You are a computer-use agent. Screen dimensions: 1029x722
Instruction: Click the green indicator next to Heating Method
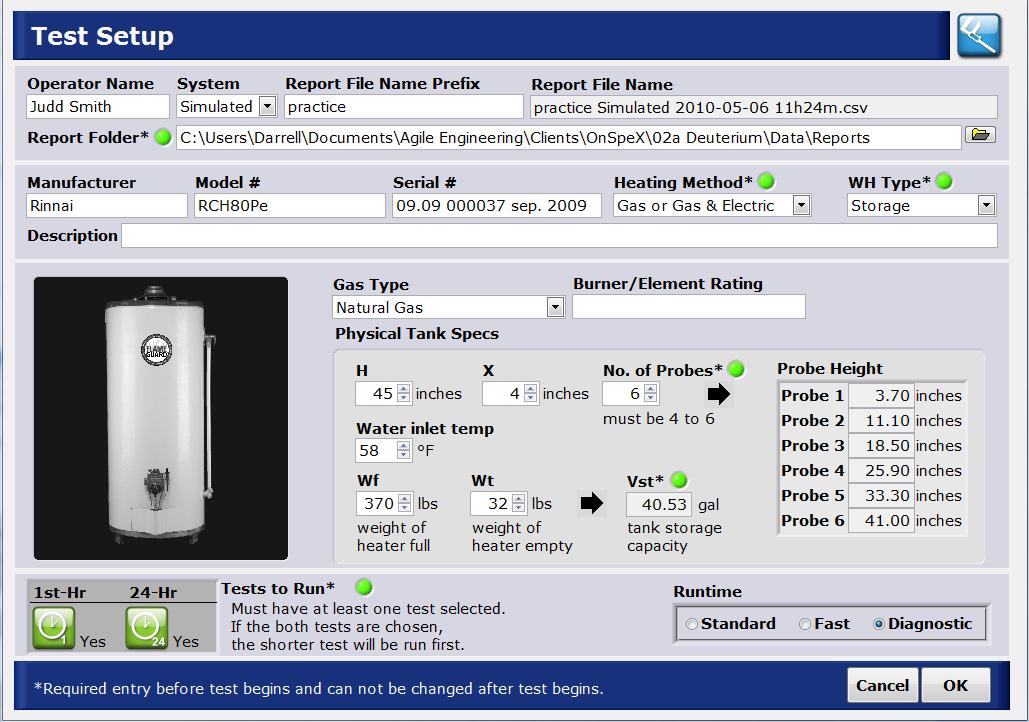[x=766, y=182]
